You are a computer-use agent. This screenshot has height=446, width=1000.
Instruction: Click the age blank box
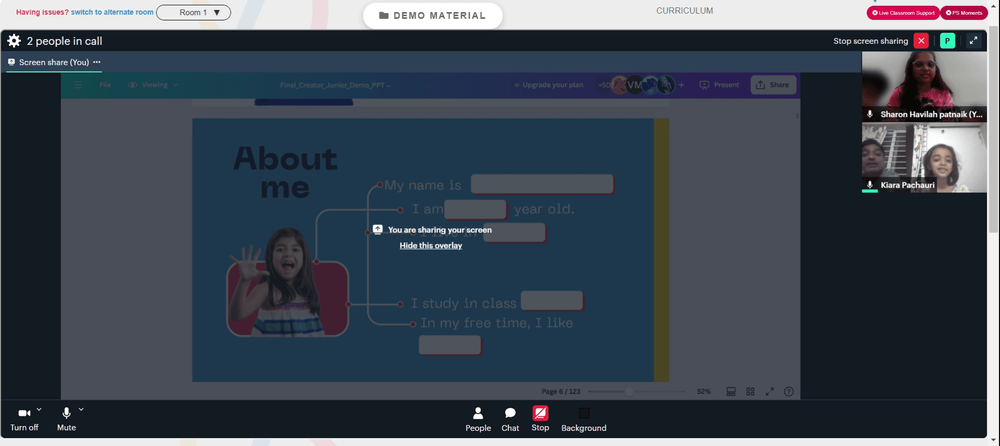(476, 209)
